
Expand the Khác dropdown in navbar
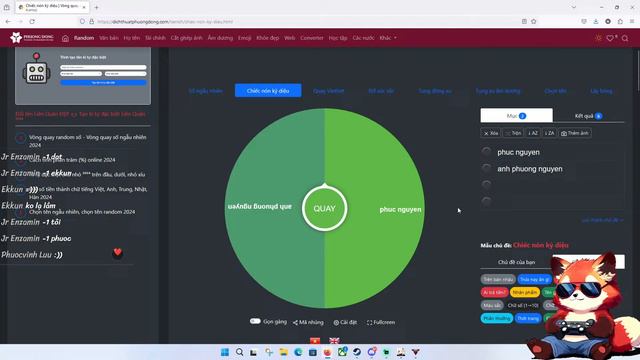(388, 38)
